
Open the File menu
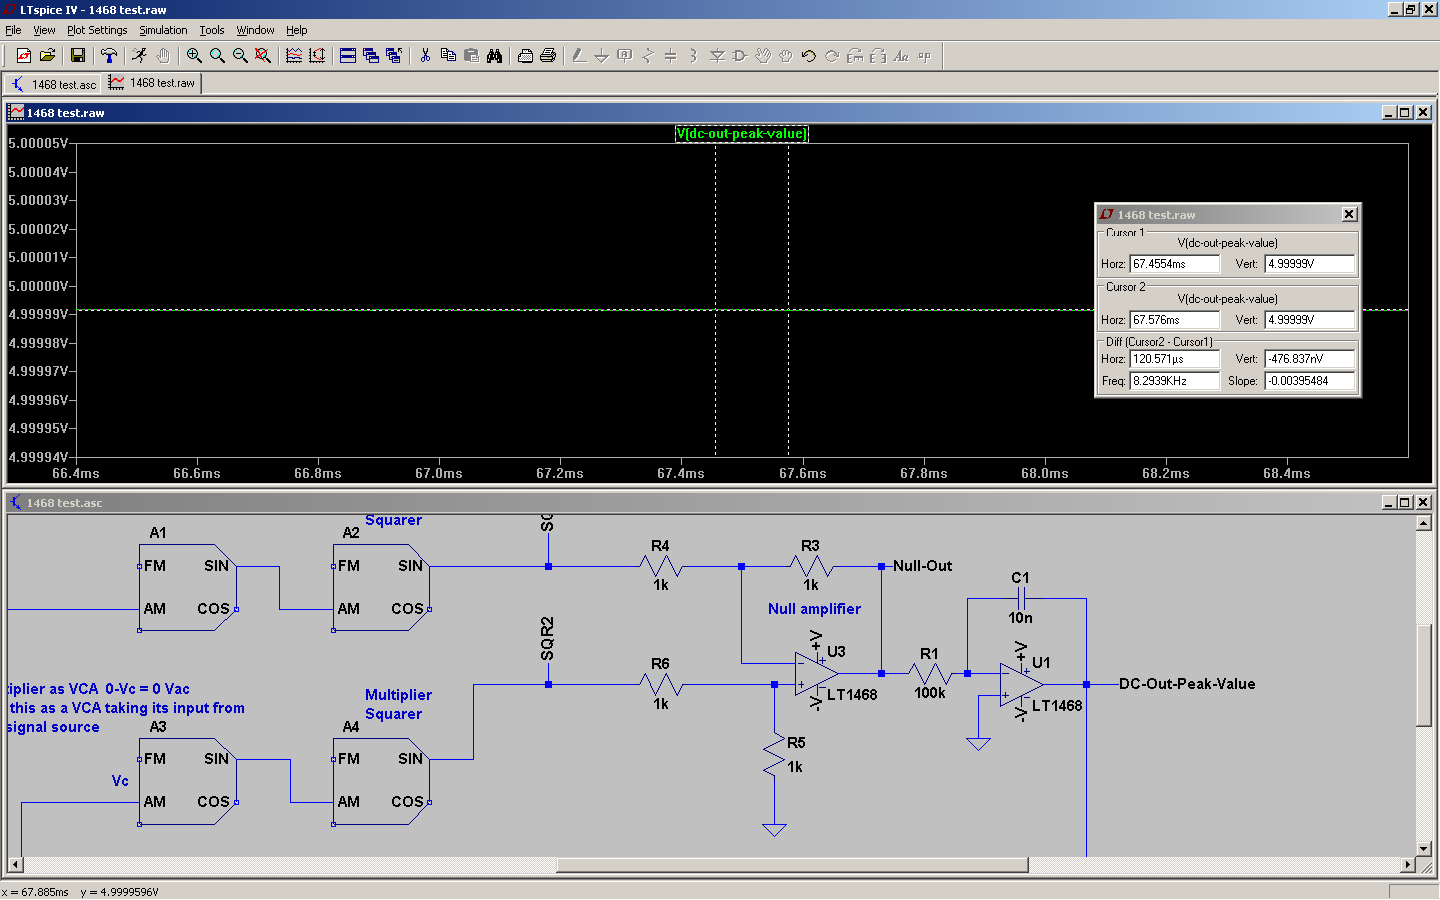point(13,30)
